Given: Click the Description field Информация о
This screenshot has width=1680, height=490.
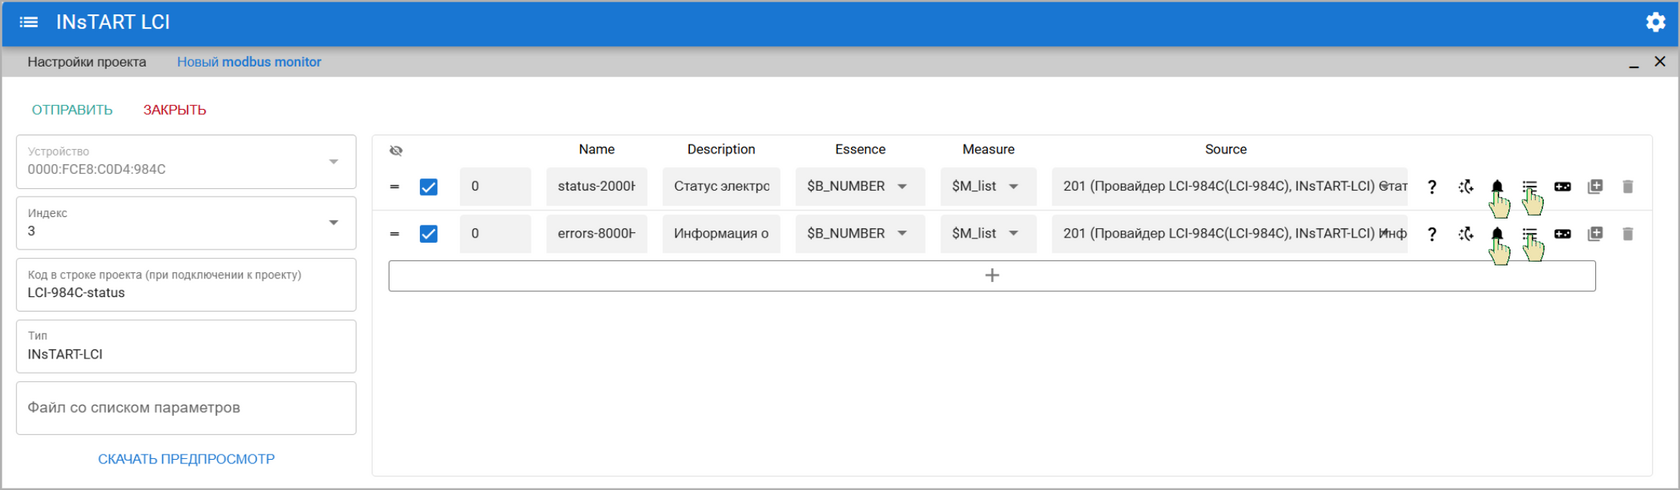Looking at the screenshot, I should 721,234.
